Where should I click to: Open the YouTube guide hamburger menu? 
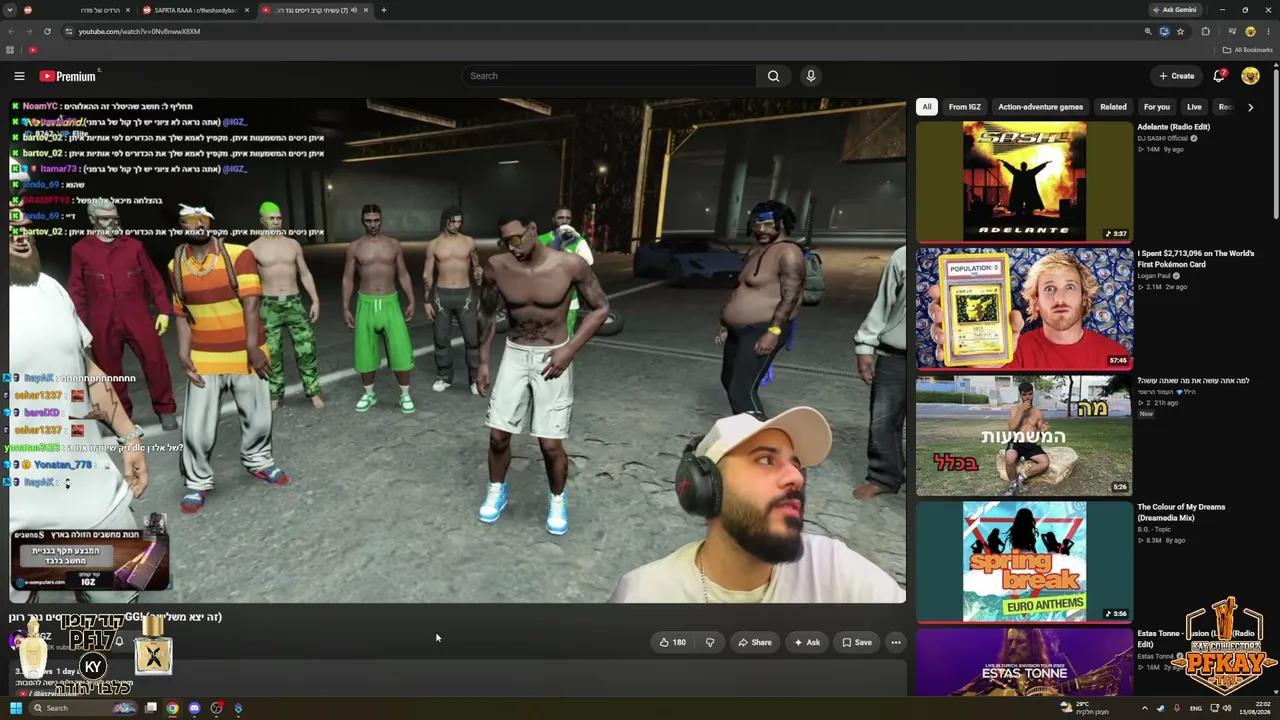click(x=19, y=76)
